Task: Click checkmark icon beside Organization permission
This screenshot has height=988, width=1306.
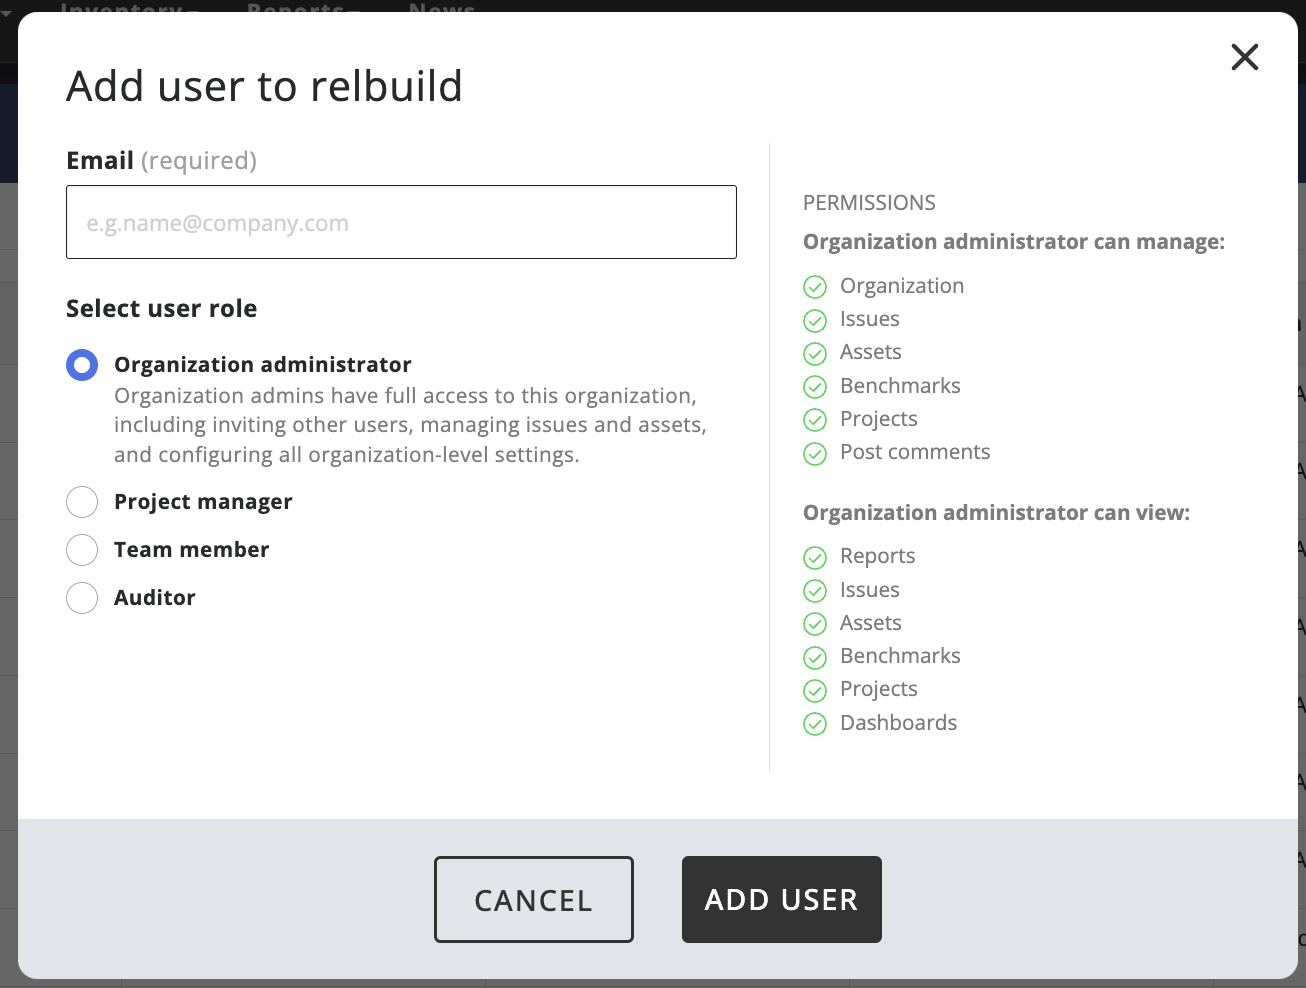Action: click(x=815, y=287)
